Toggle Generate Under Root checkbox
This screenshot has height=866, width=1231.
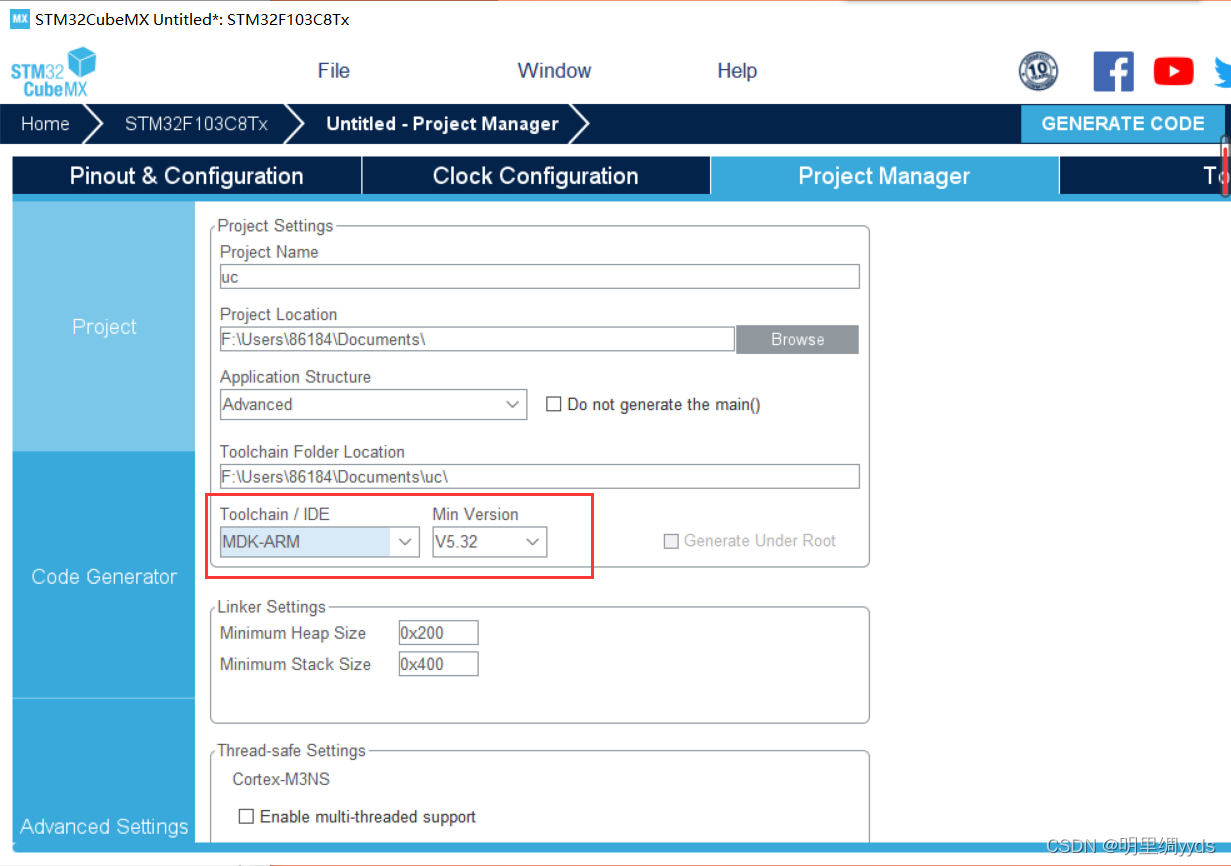pos(671,541)
